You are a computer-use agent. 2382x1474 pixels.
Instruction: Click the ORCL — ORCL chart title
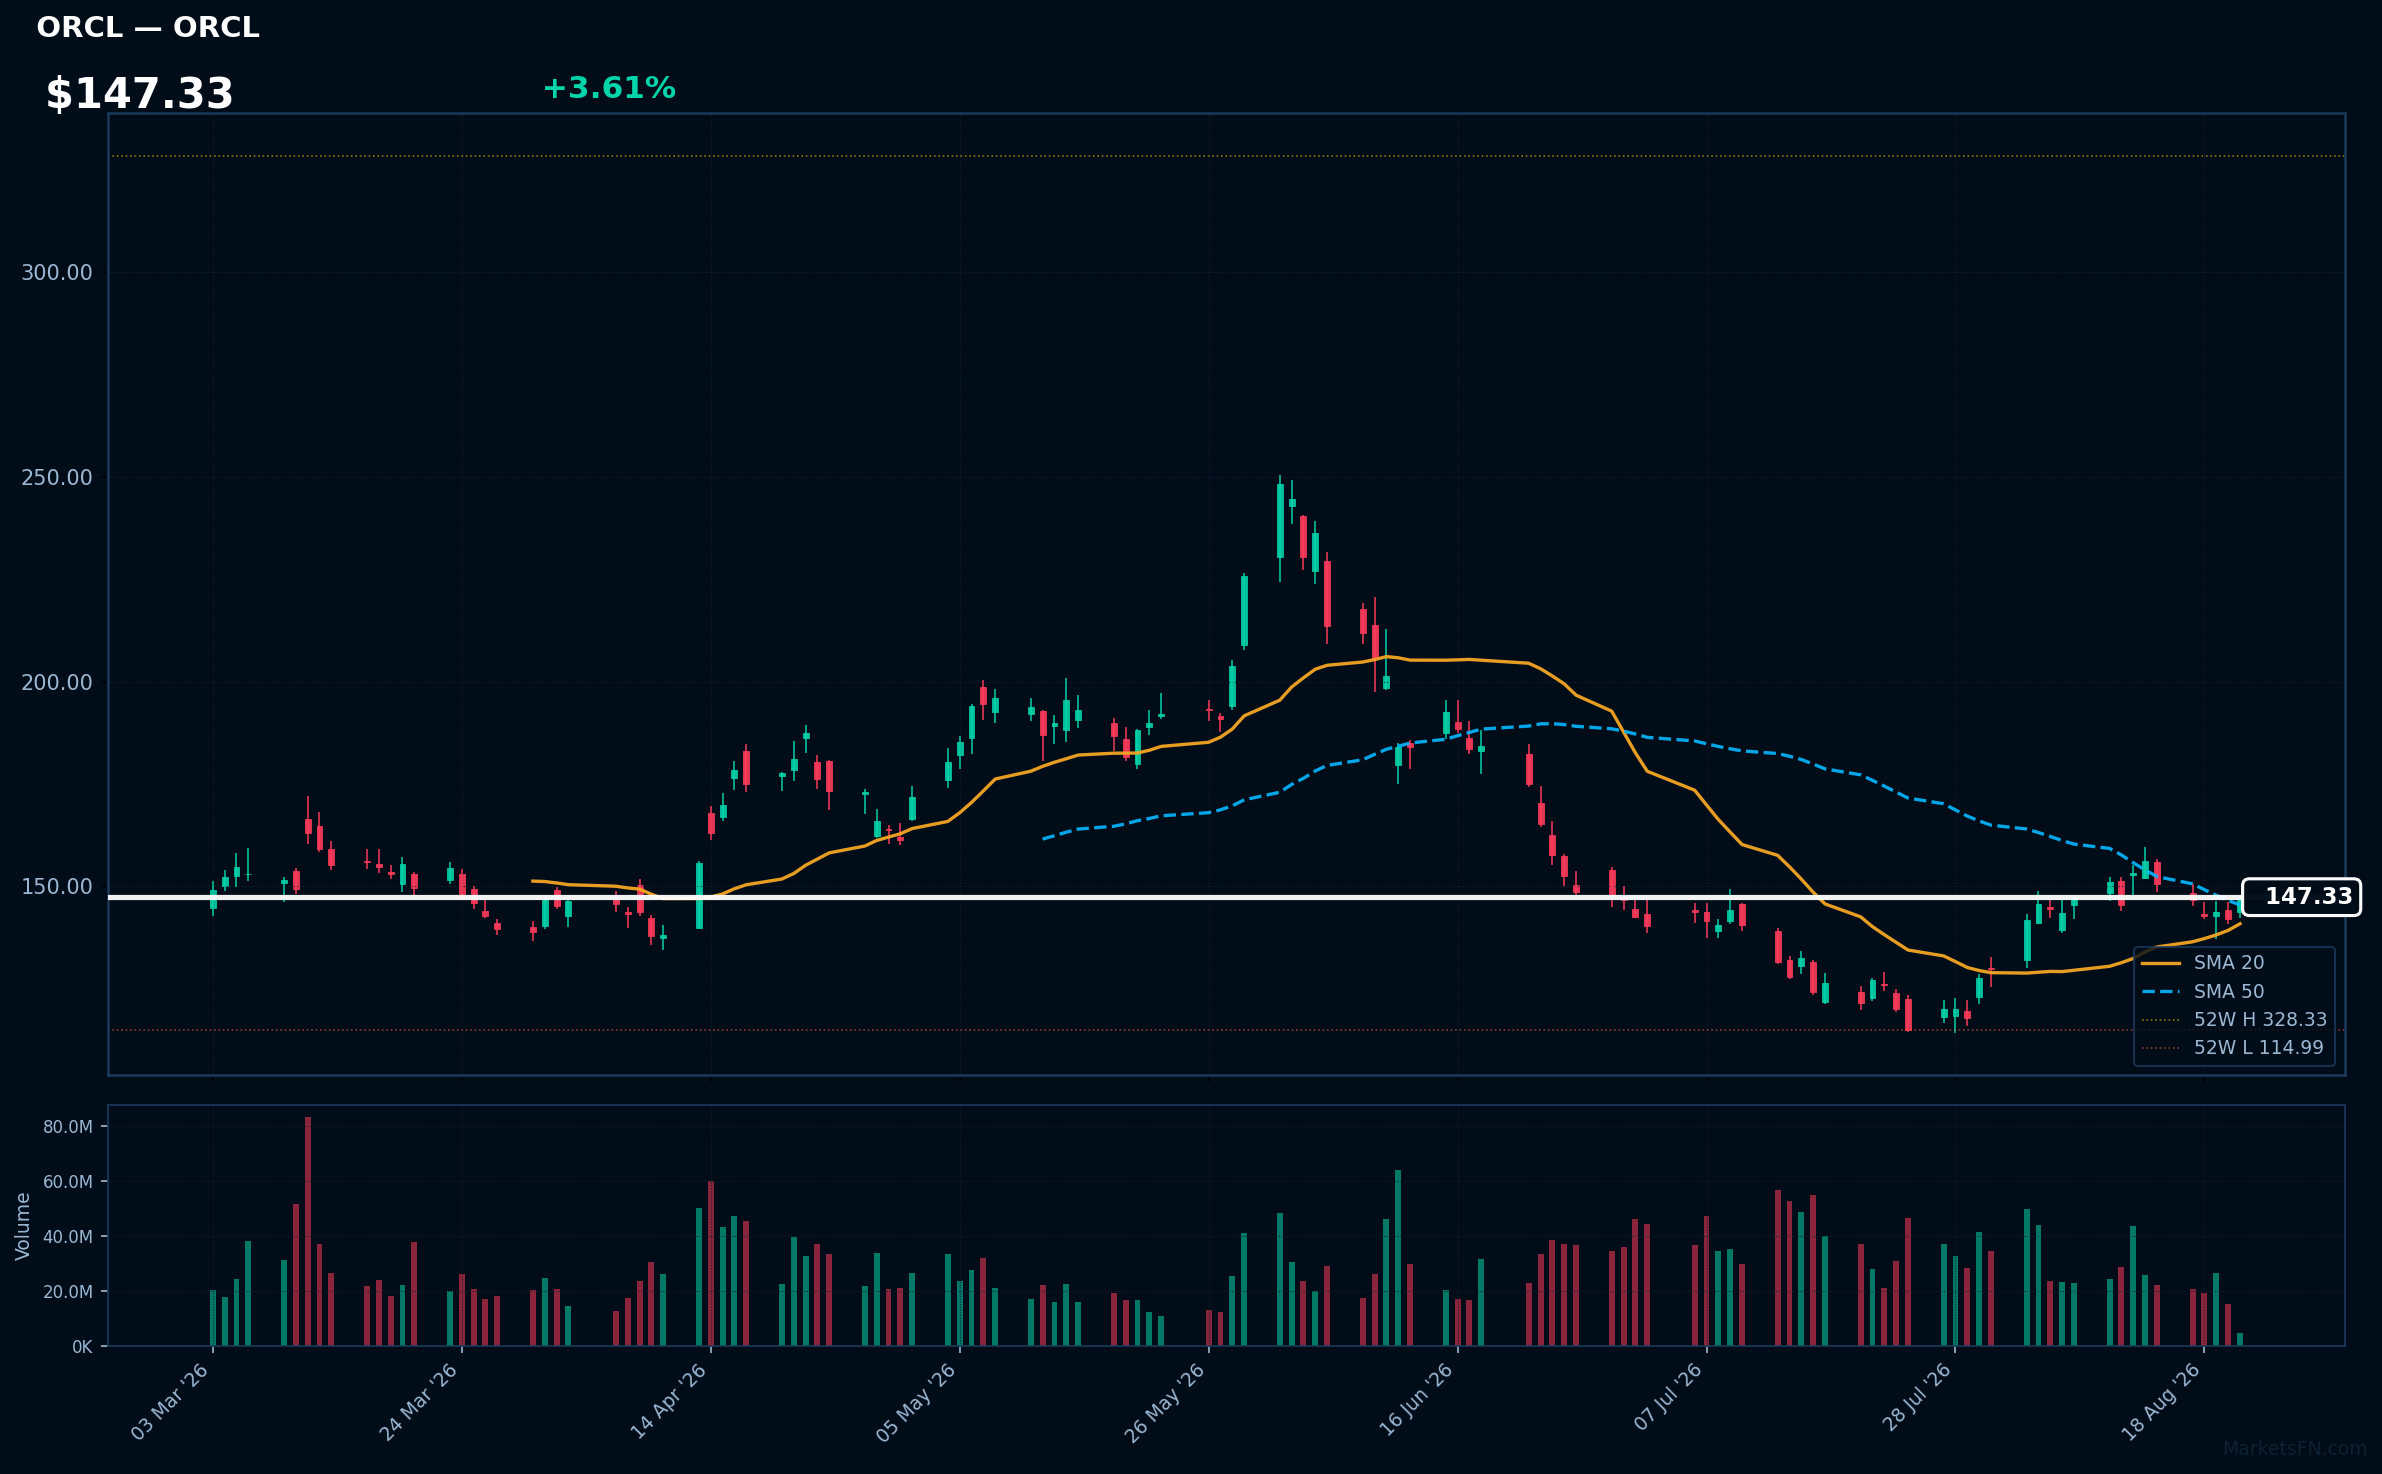coord(148,27)
